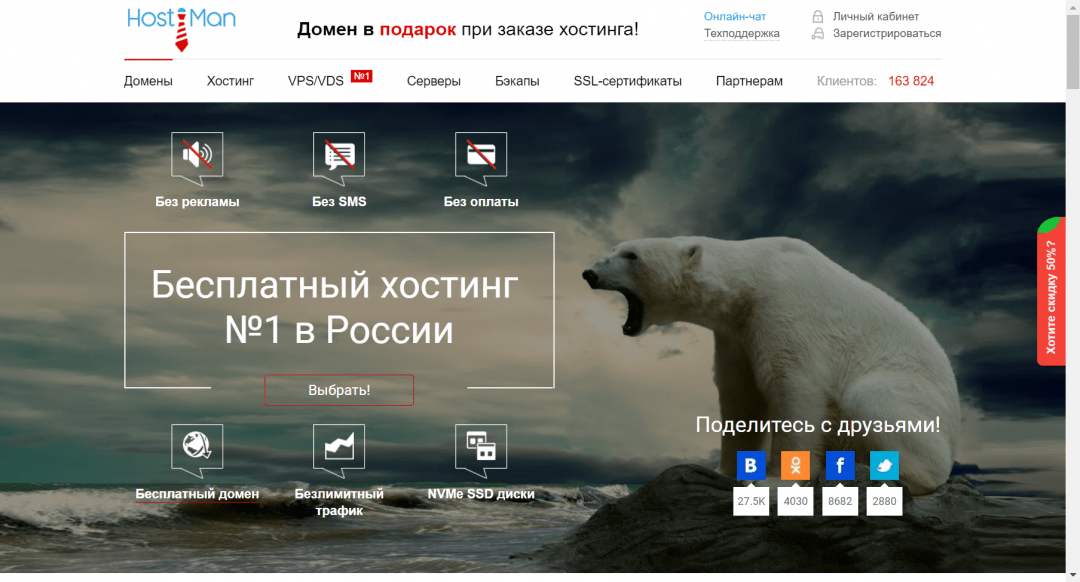
Task: Share via VKontakte icon
Action: 751,466
